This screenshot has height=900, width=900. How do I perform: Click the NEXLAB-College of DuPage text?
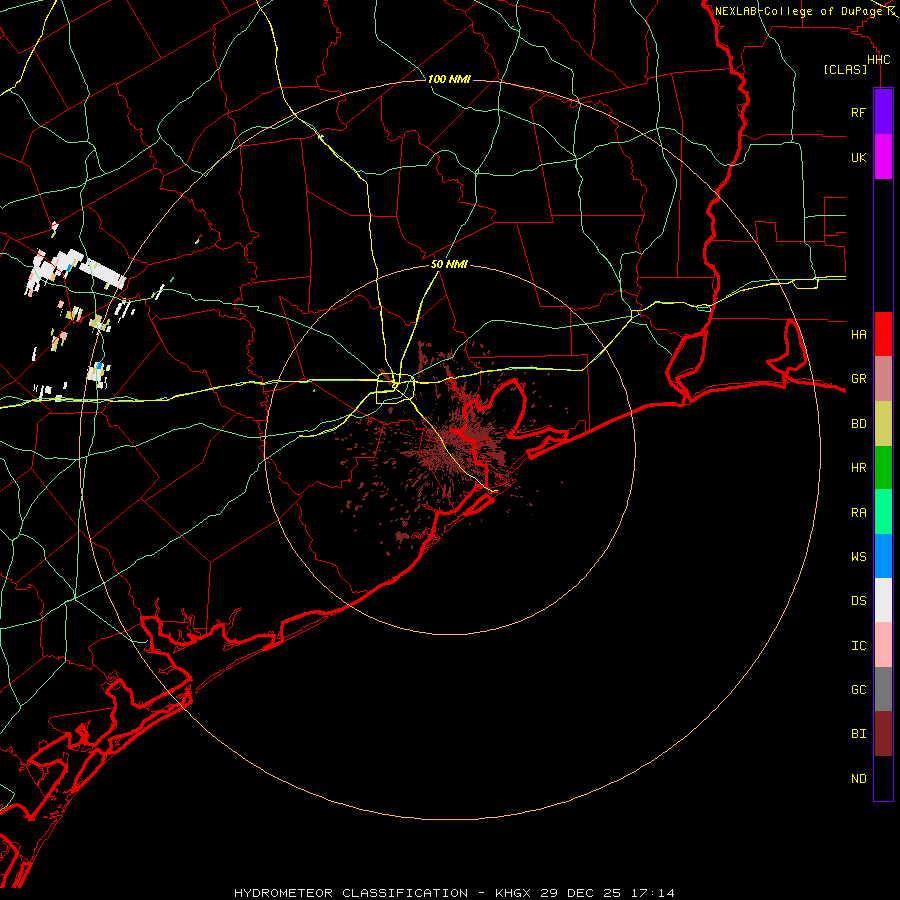pos(799,11)
